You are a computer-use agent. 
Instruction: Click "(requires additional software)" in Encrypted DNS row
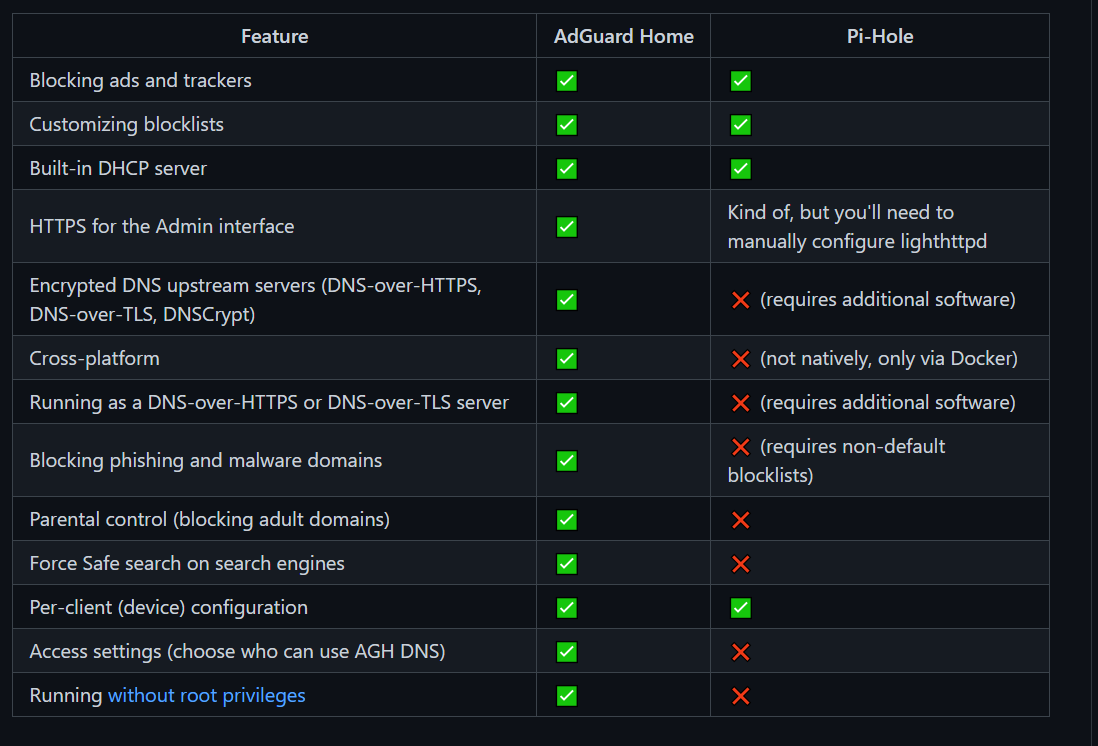888,299
